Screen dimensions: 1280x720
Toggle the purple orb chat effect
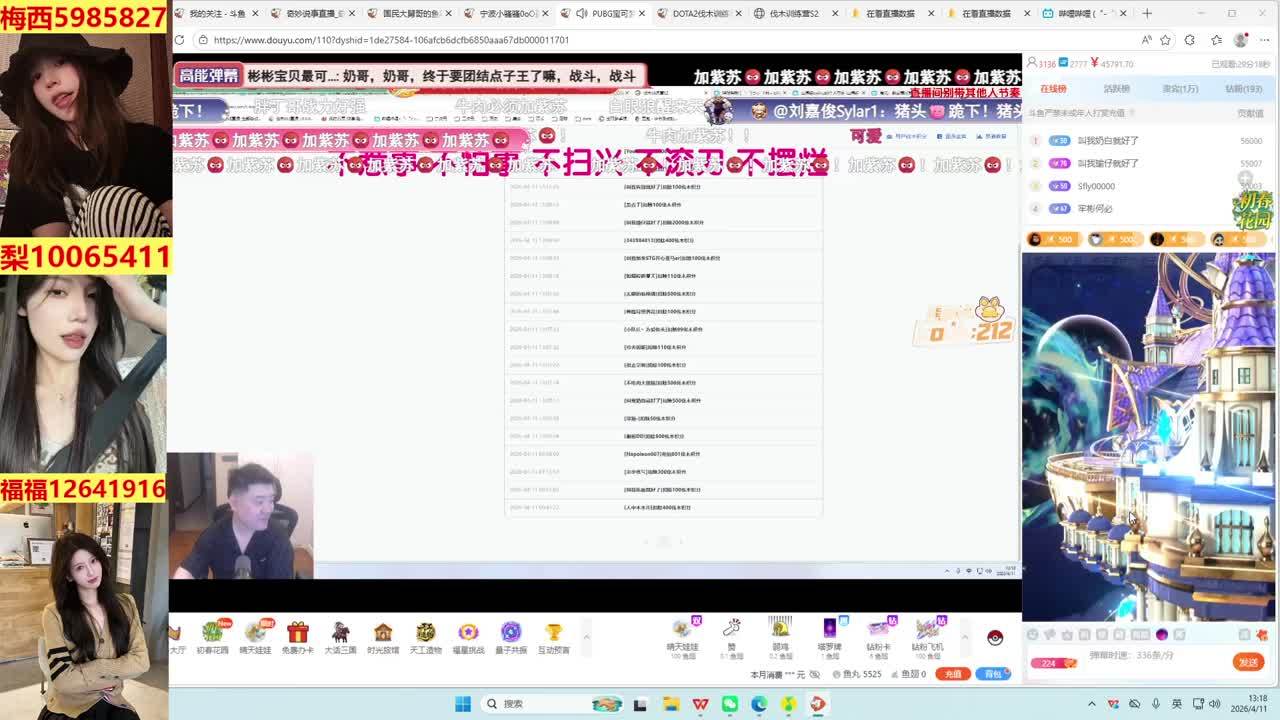1162,635
